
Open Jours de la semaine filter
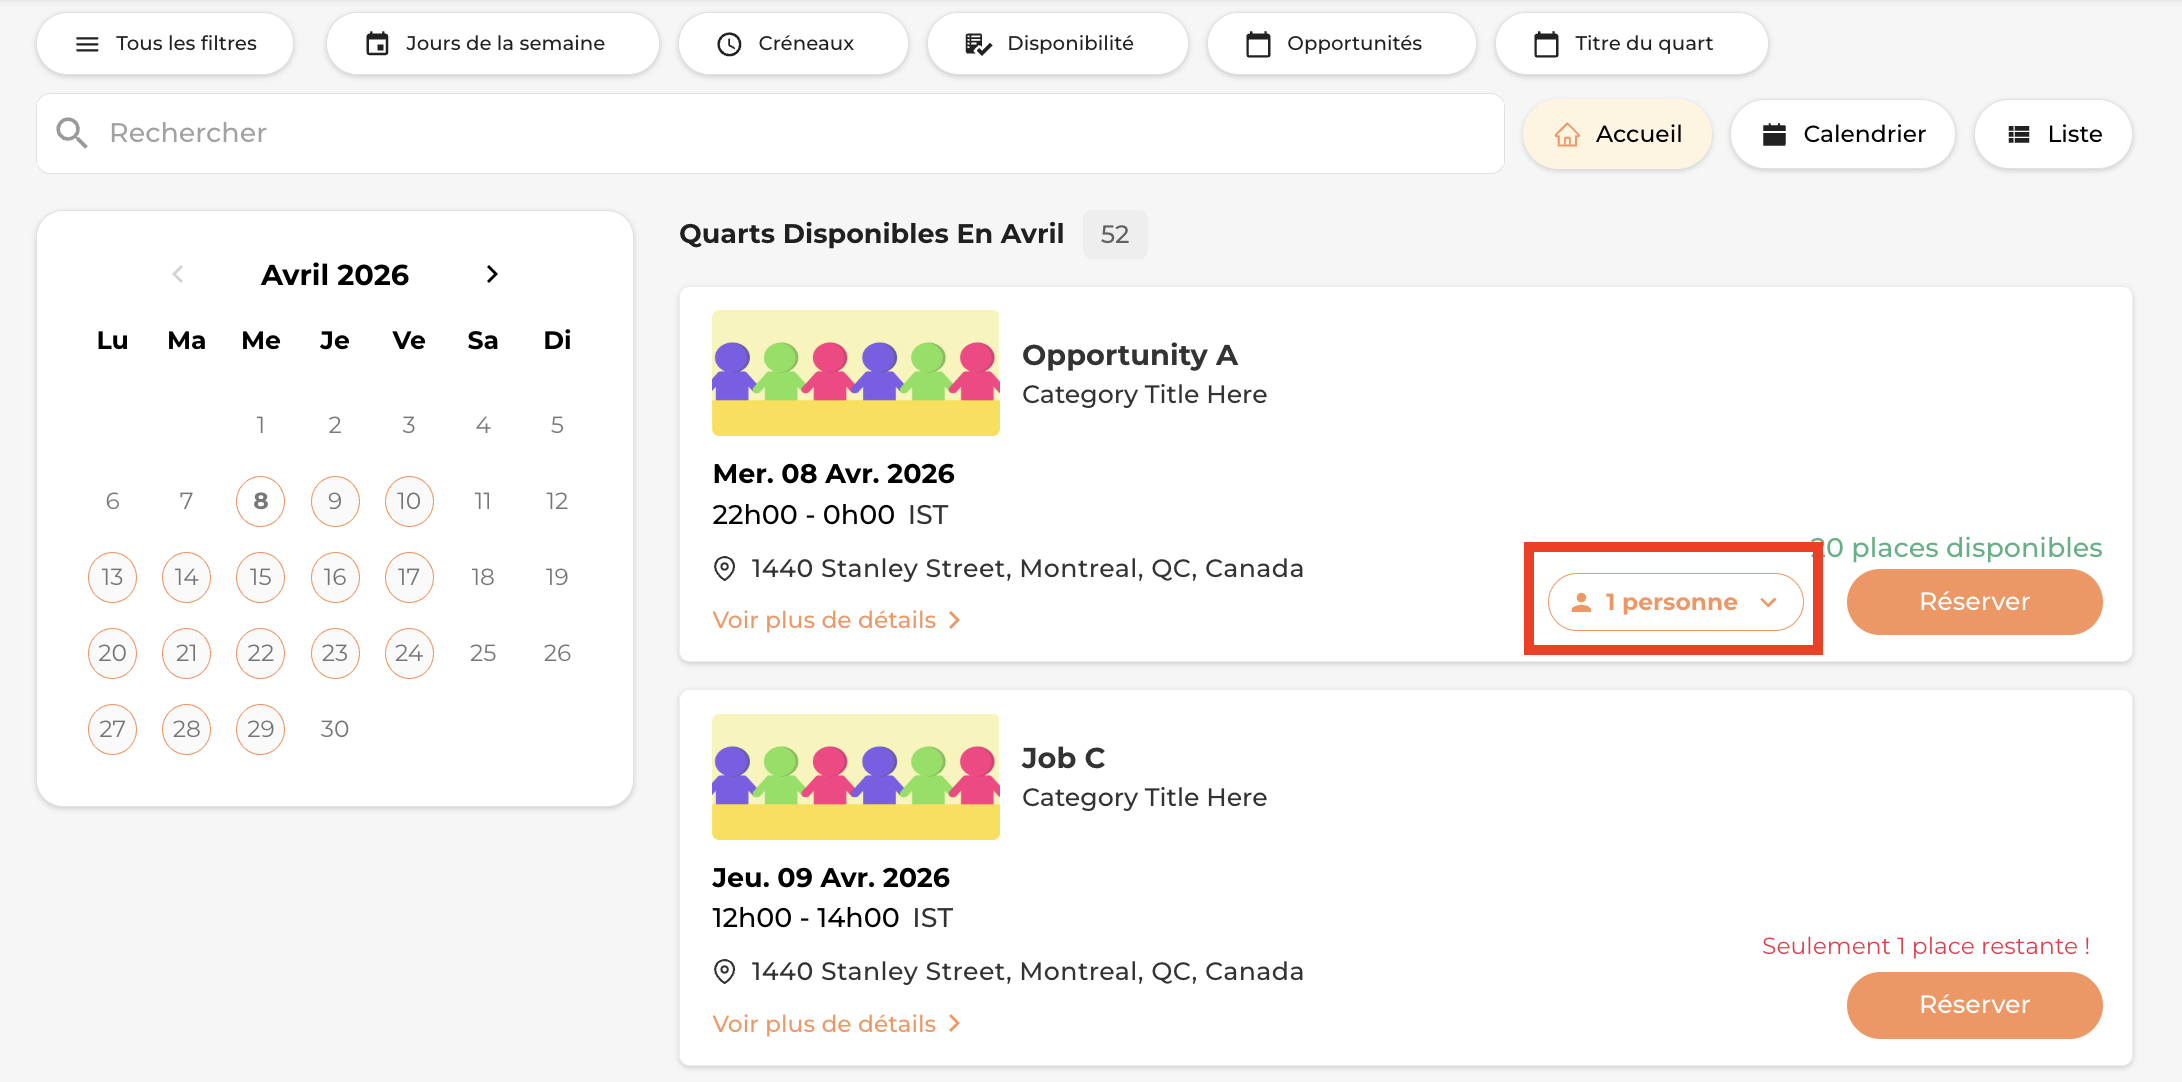[492, 44]
